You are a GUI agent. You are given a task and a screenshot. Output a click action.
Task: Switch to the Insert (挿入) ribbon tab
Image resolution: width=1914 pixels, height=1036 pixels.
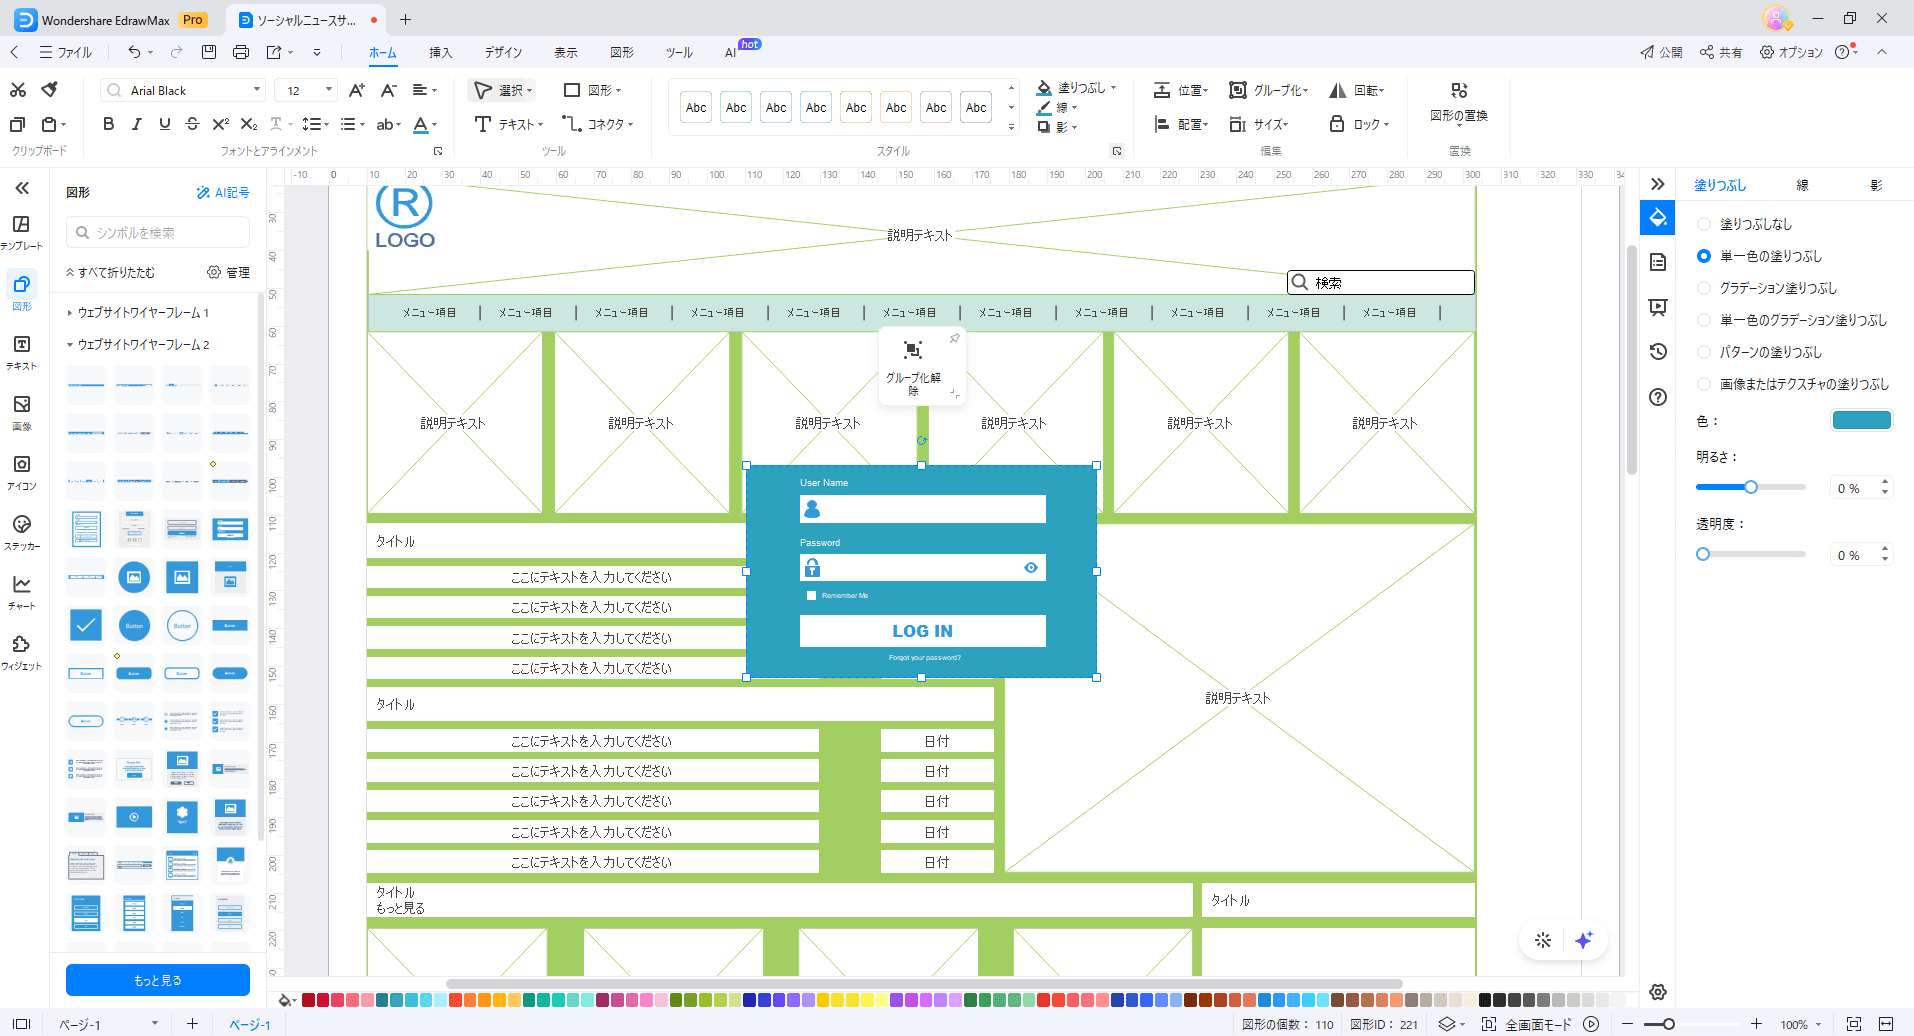tap(440, 52)
